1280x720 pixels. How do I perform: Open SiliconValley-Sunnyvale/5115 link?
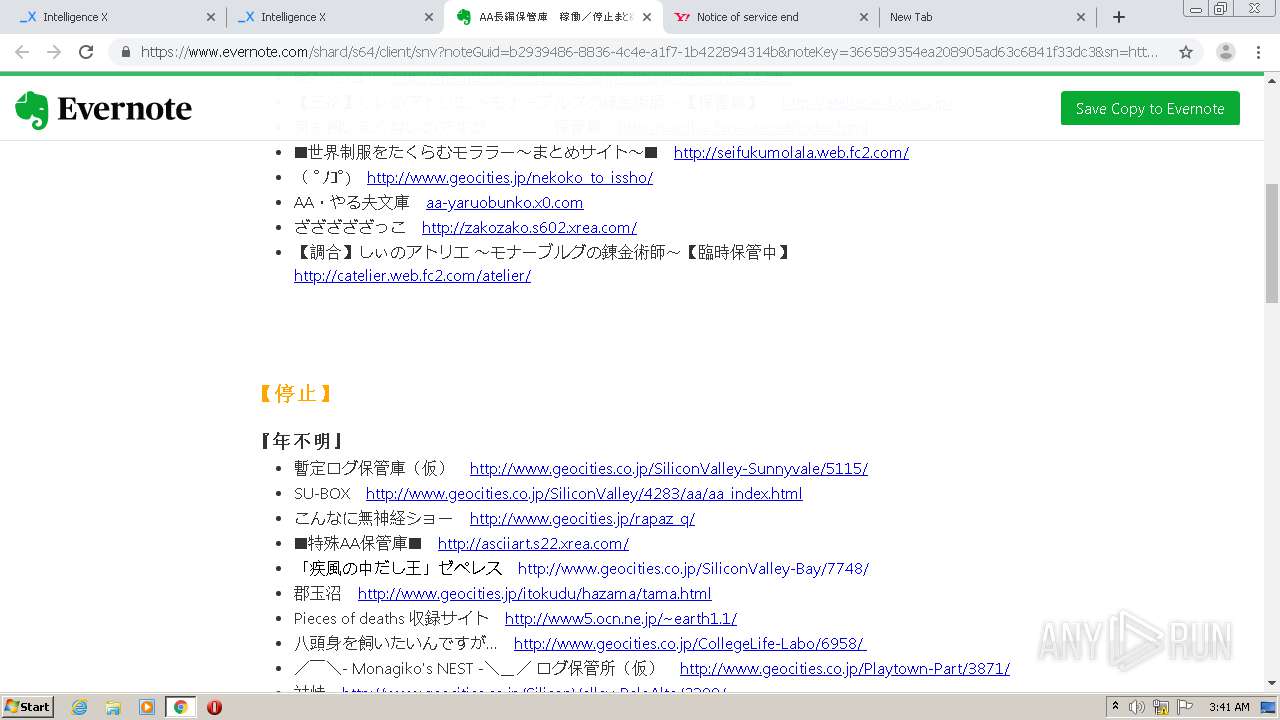point(669,469)
